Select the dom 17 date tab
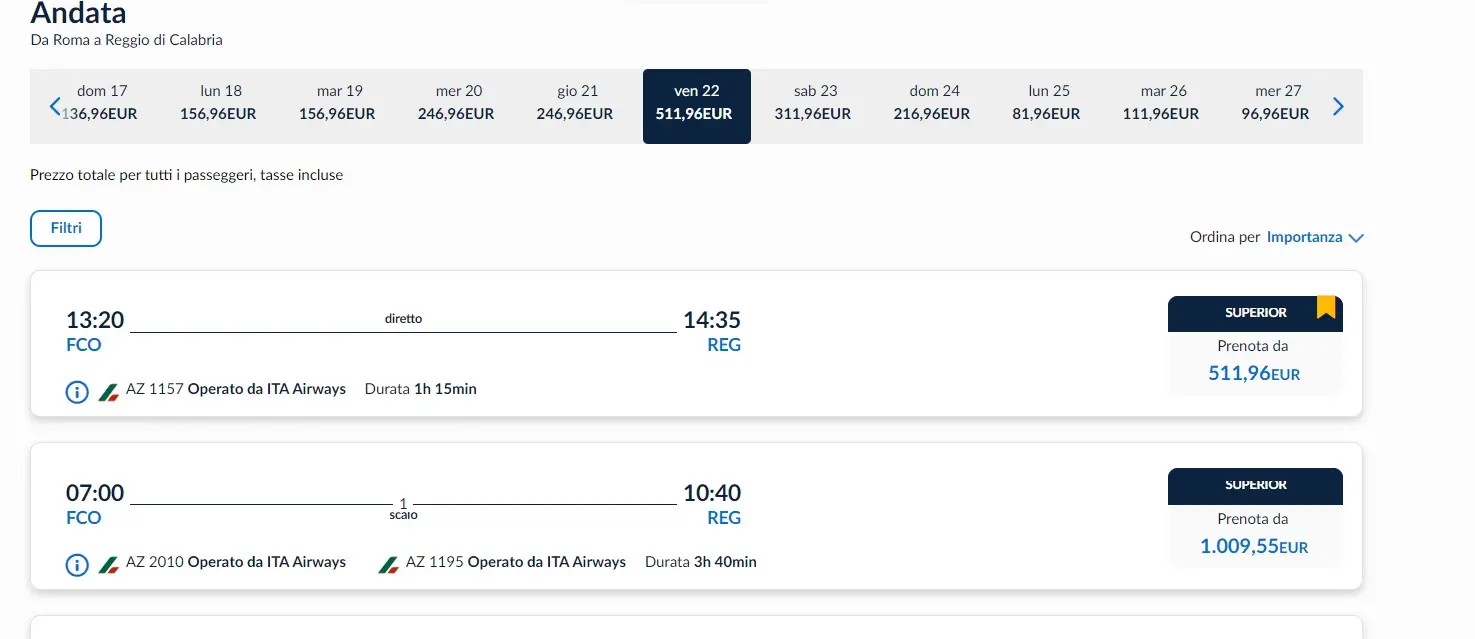1475x639 pixels. point(102,103)
